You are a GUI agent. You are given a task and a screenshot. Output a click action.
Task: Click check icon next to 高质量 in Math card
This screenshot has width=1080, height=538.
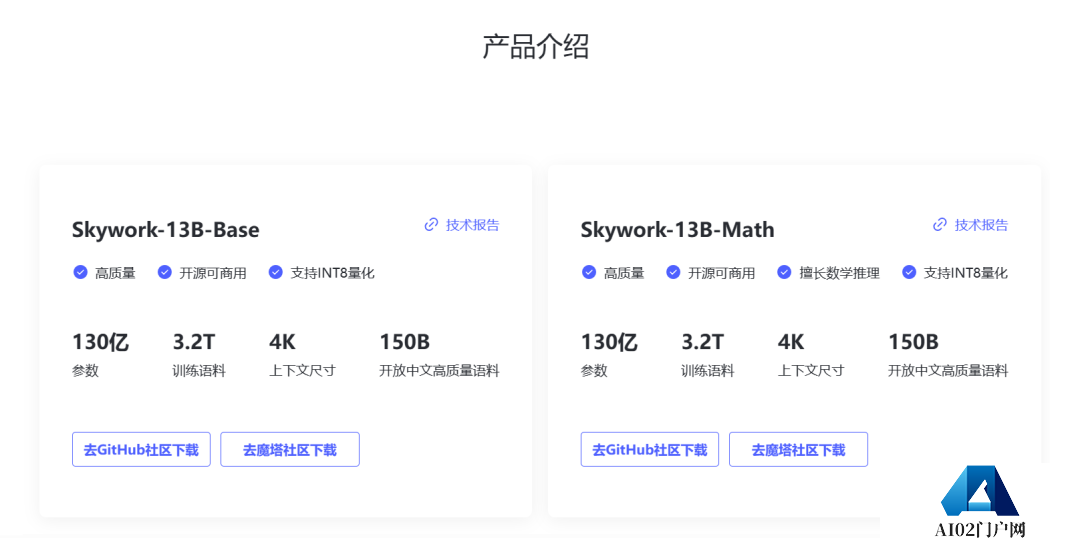point(589,272)
